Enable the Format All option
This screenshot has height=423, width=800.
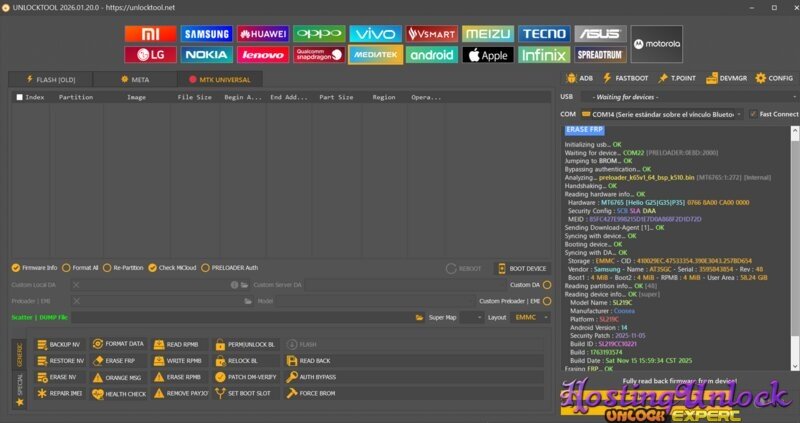point(66,268)
